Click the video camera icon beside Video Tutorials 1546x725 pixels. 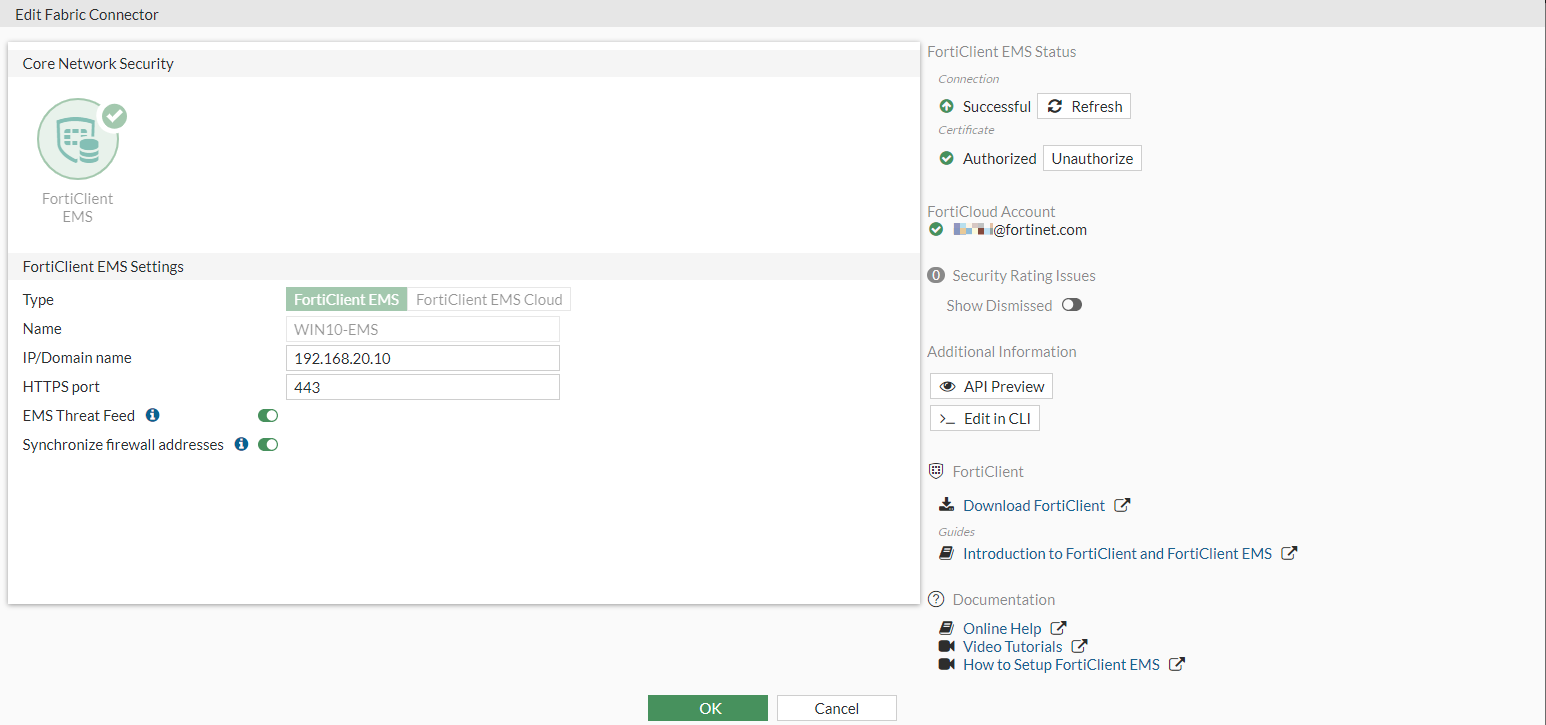tap(946, 645)
